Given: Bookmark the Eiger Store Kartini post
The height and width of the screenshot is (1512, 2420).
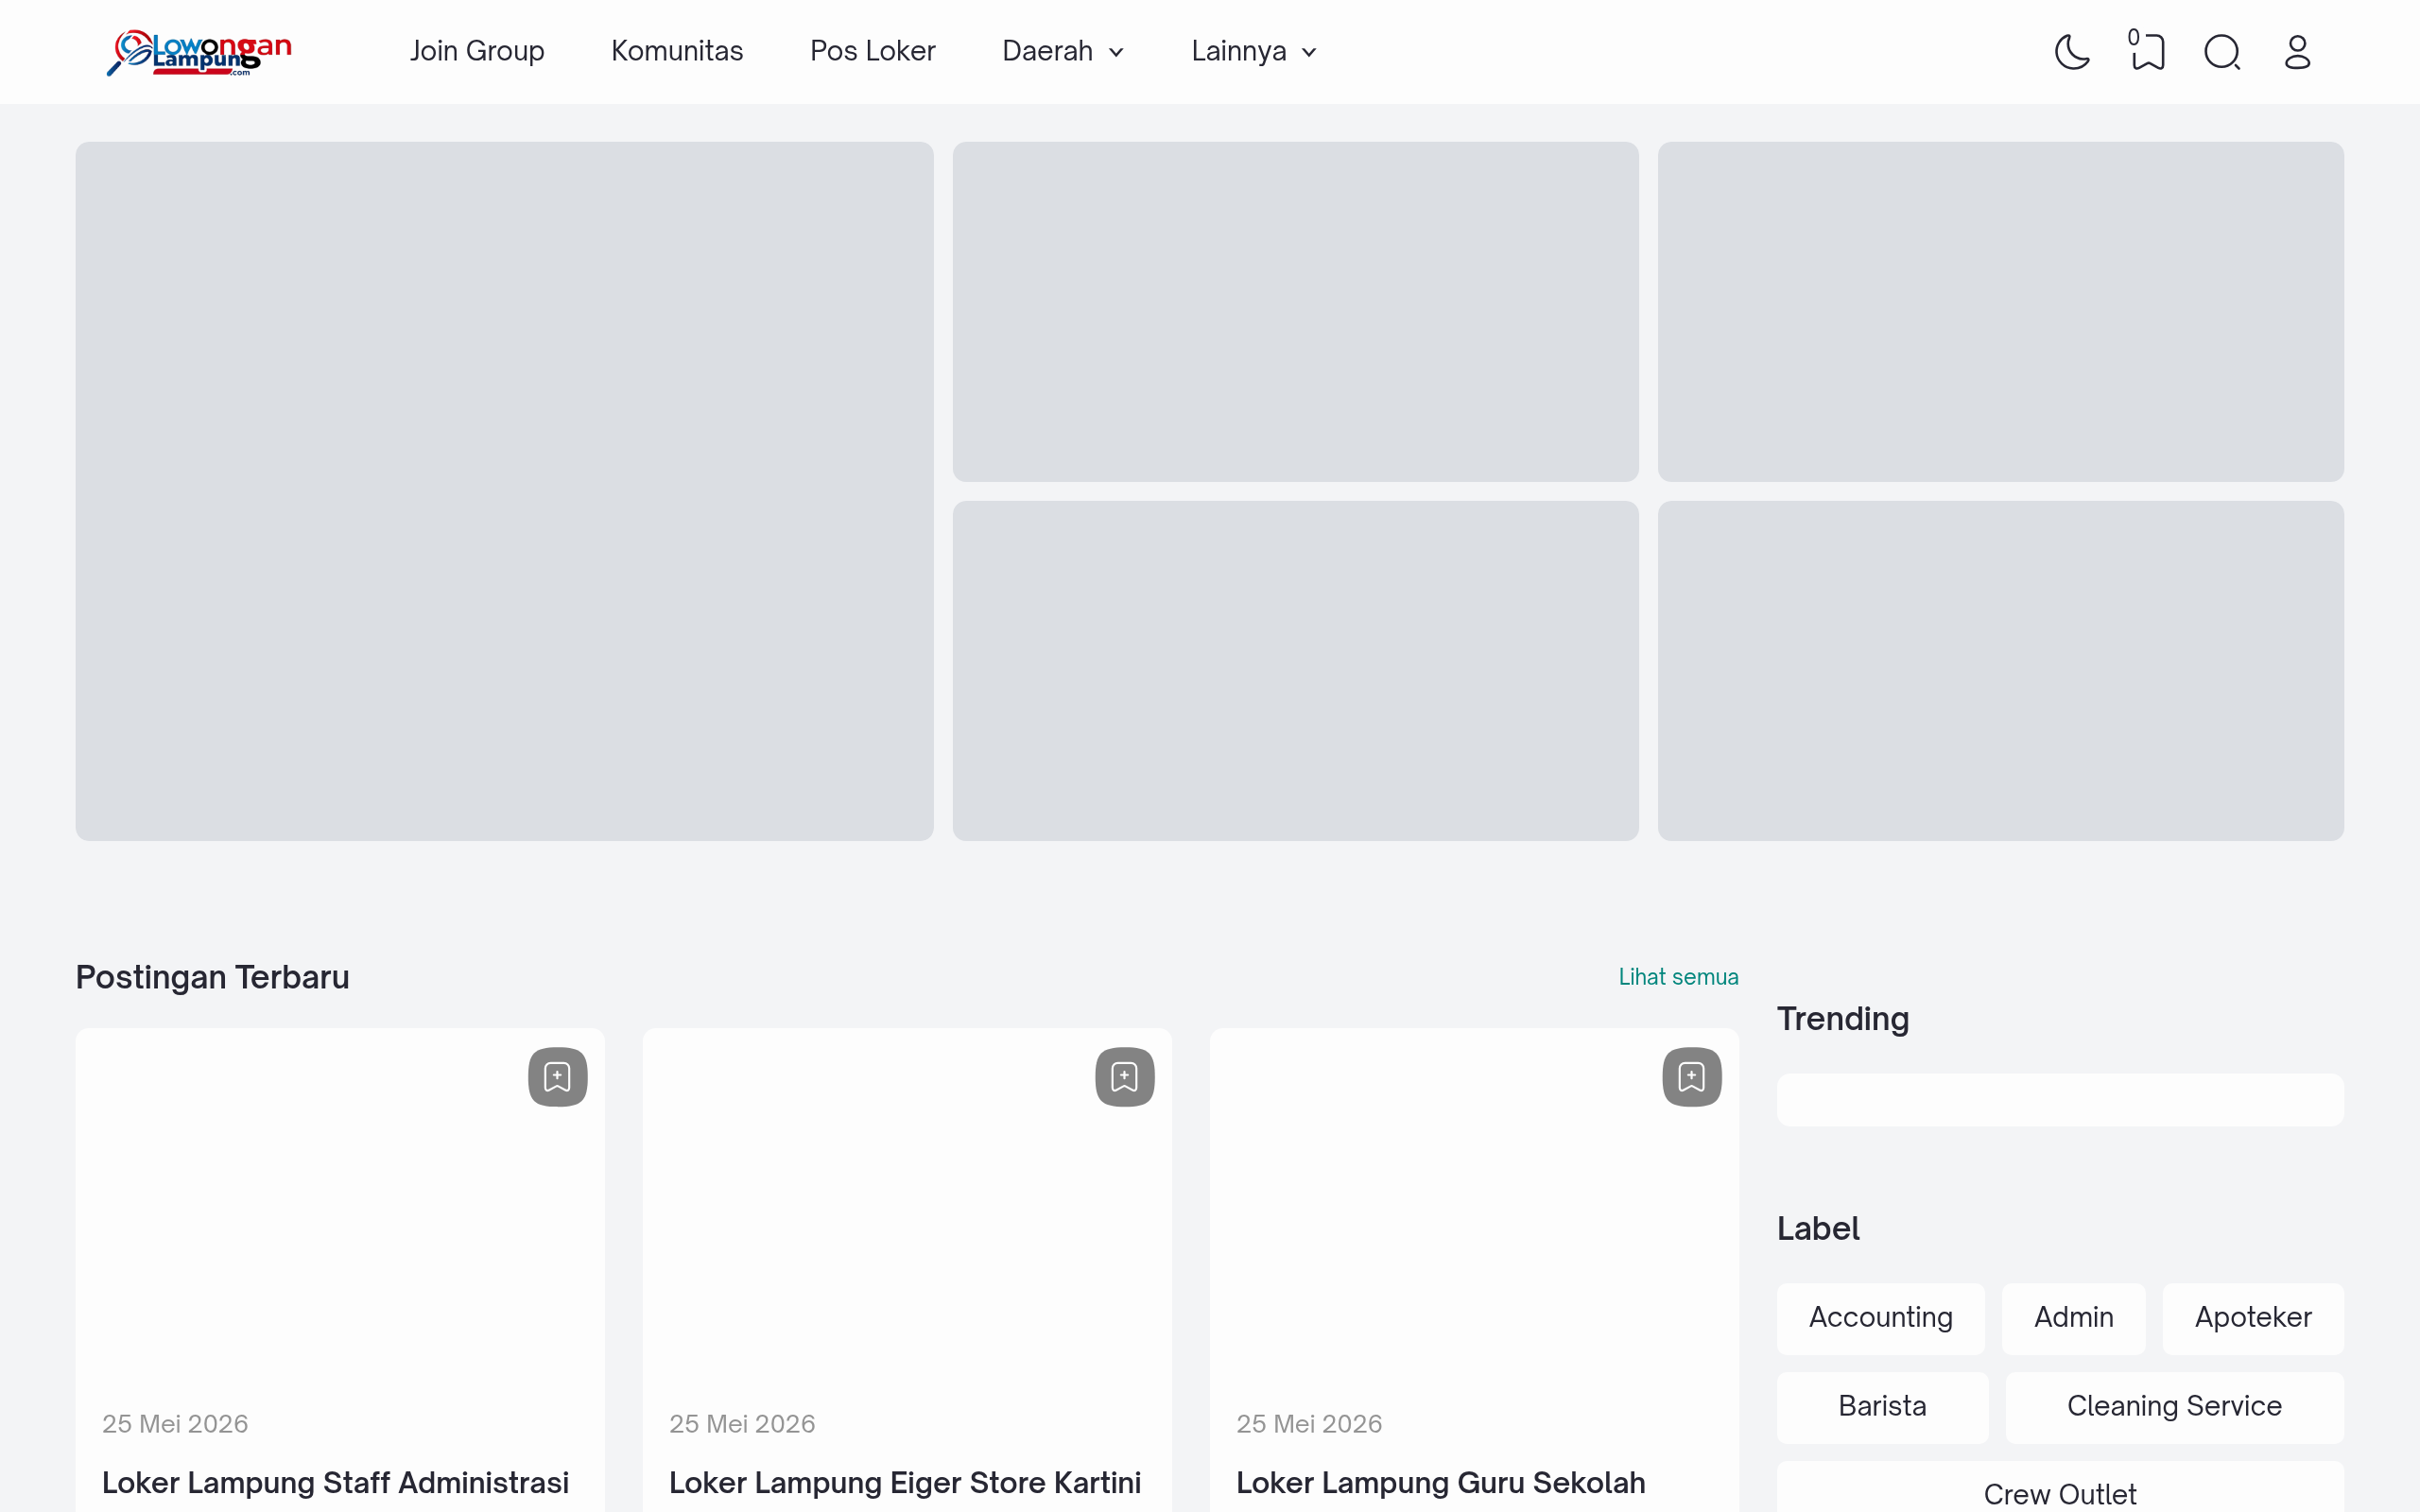Looking at the screenshot, I should click(x=1124, y=1077).
